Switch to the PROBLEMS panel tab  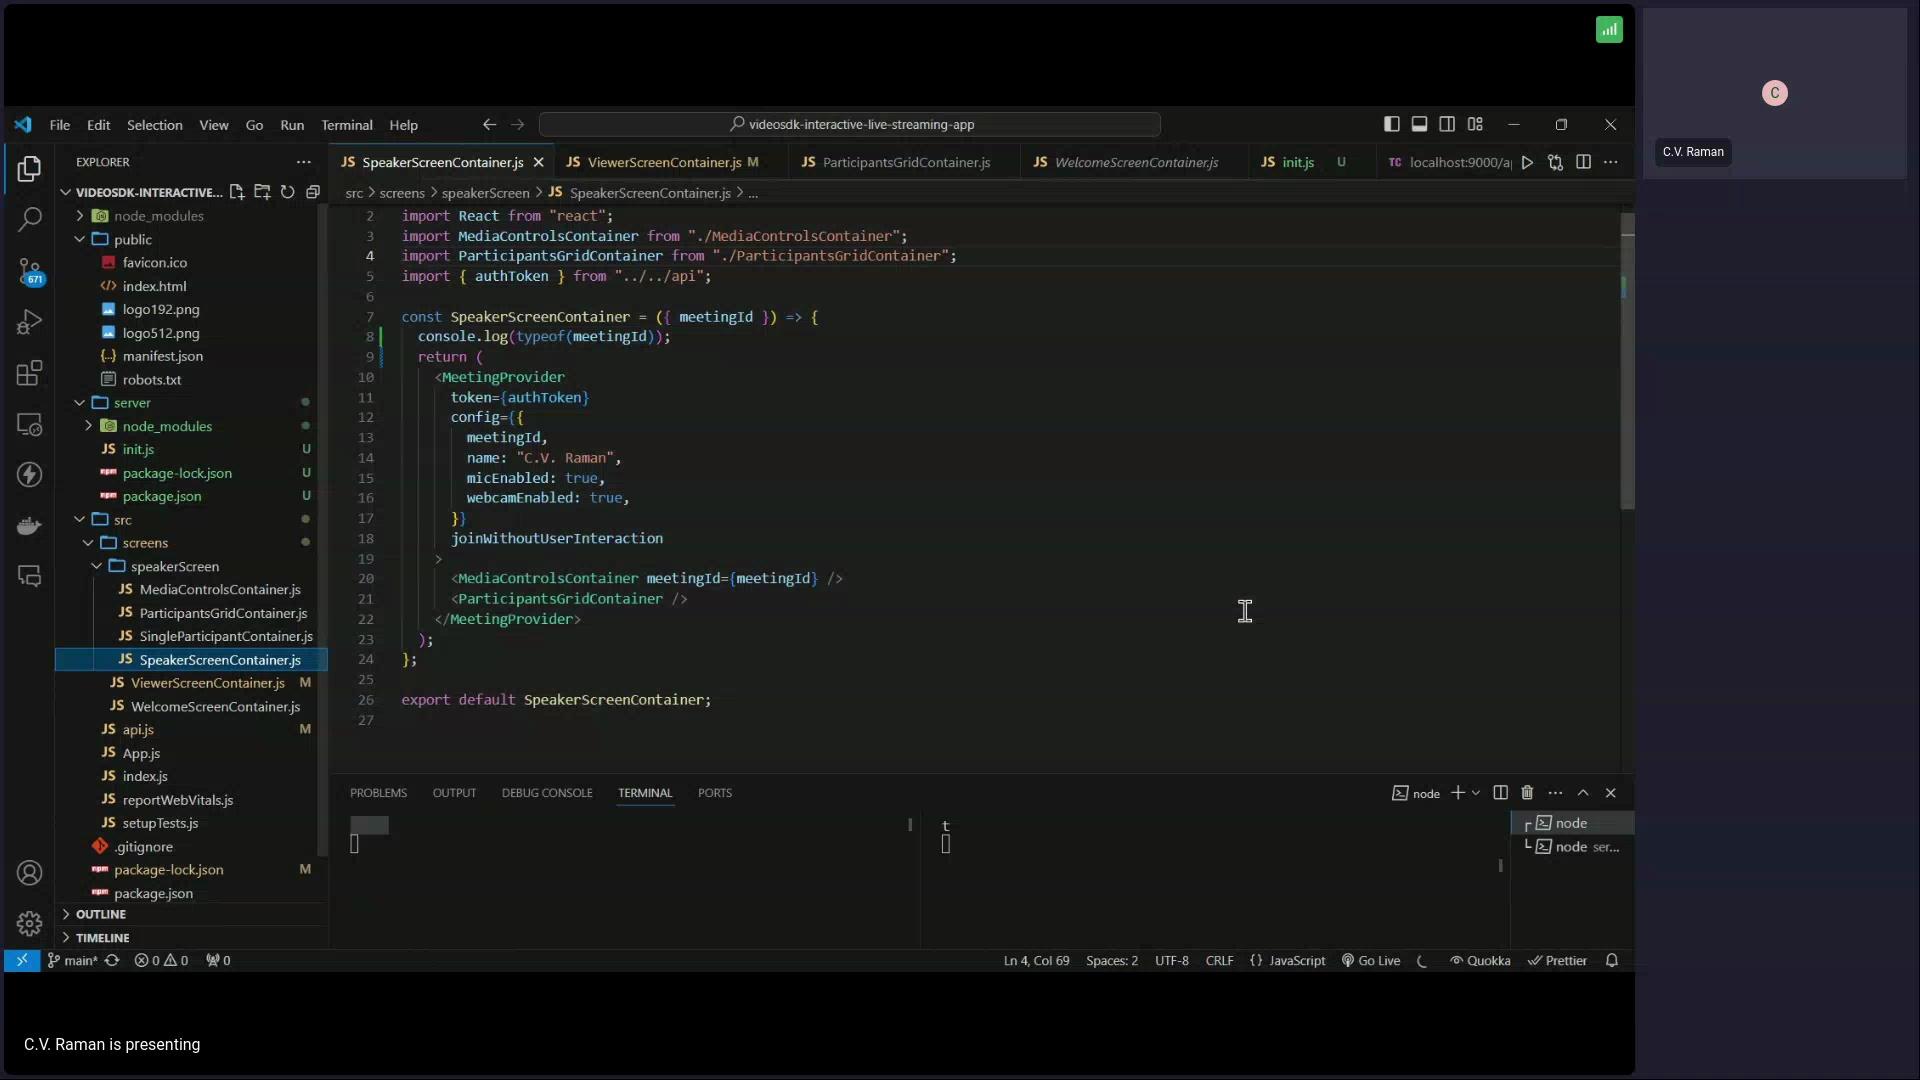378,793
